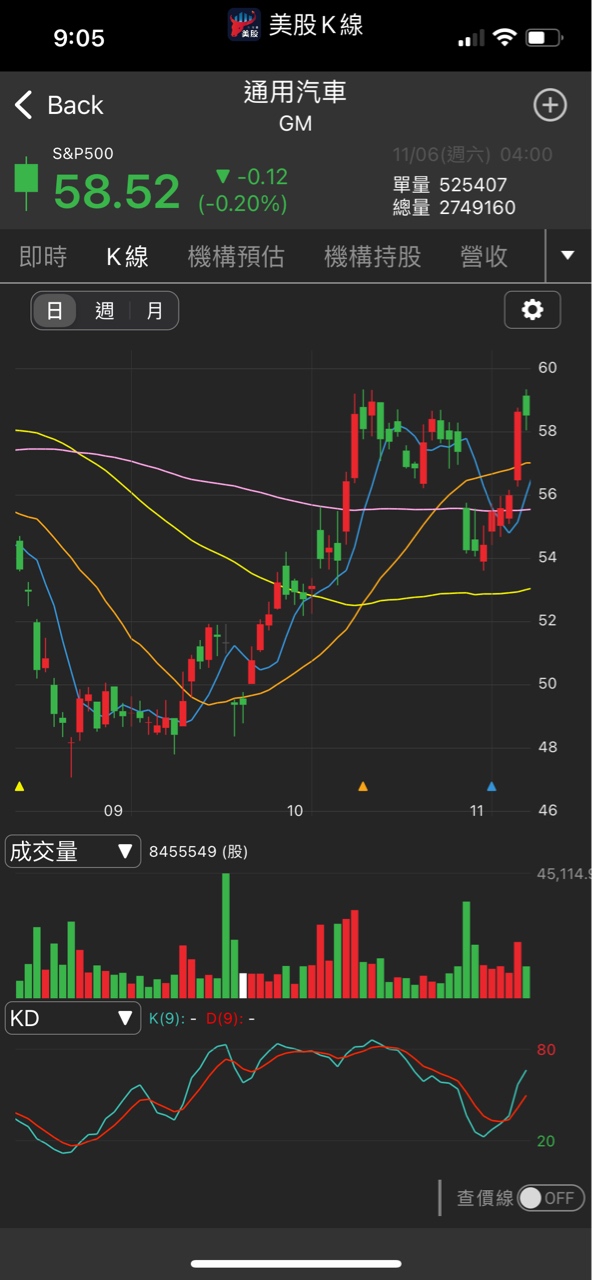
Task: Tap the battery status icon
Action: tap(545, 38)
